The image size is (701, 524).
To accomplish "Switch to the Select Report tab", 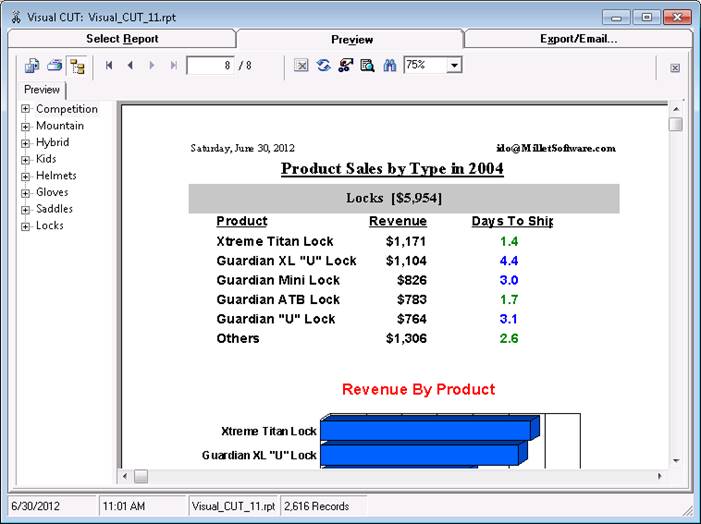I will click(x=122, y=39).
